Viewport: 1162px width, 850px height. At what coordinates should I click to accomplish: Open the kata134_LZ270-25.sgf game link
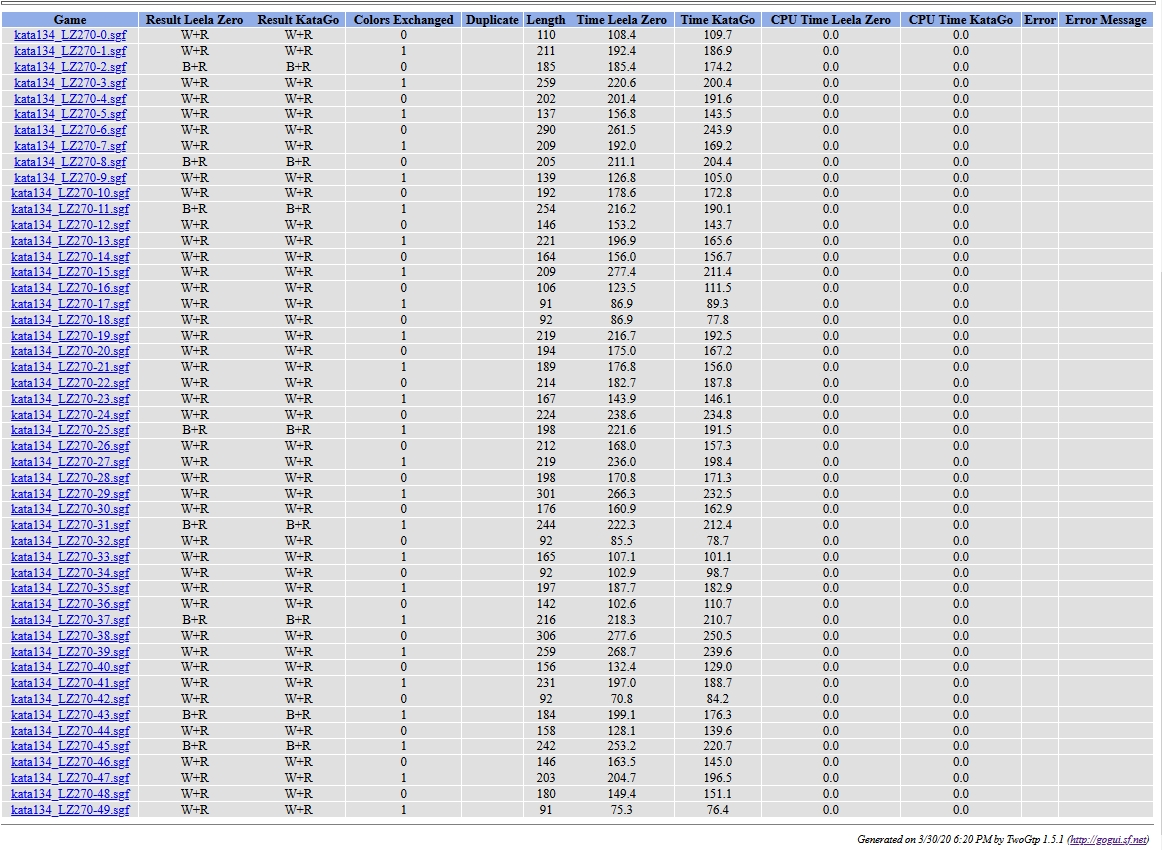coord(70,430)
